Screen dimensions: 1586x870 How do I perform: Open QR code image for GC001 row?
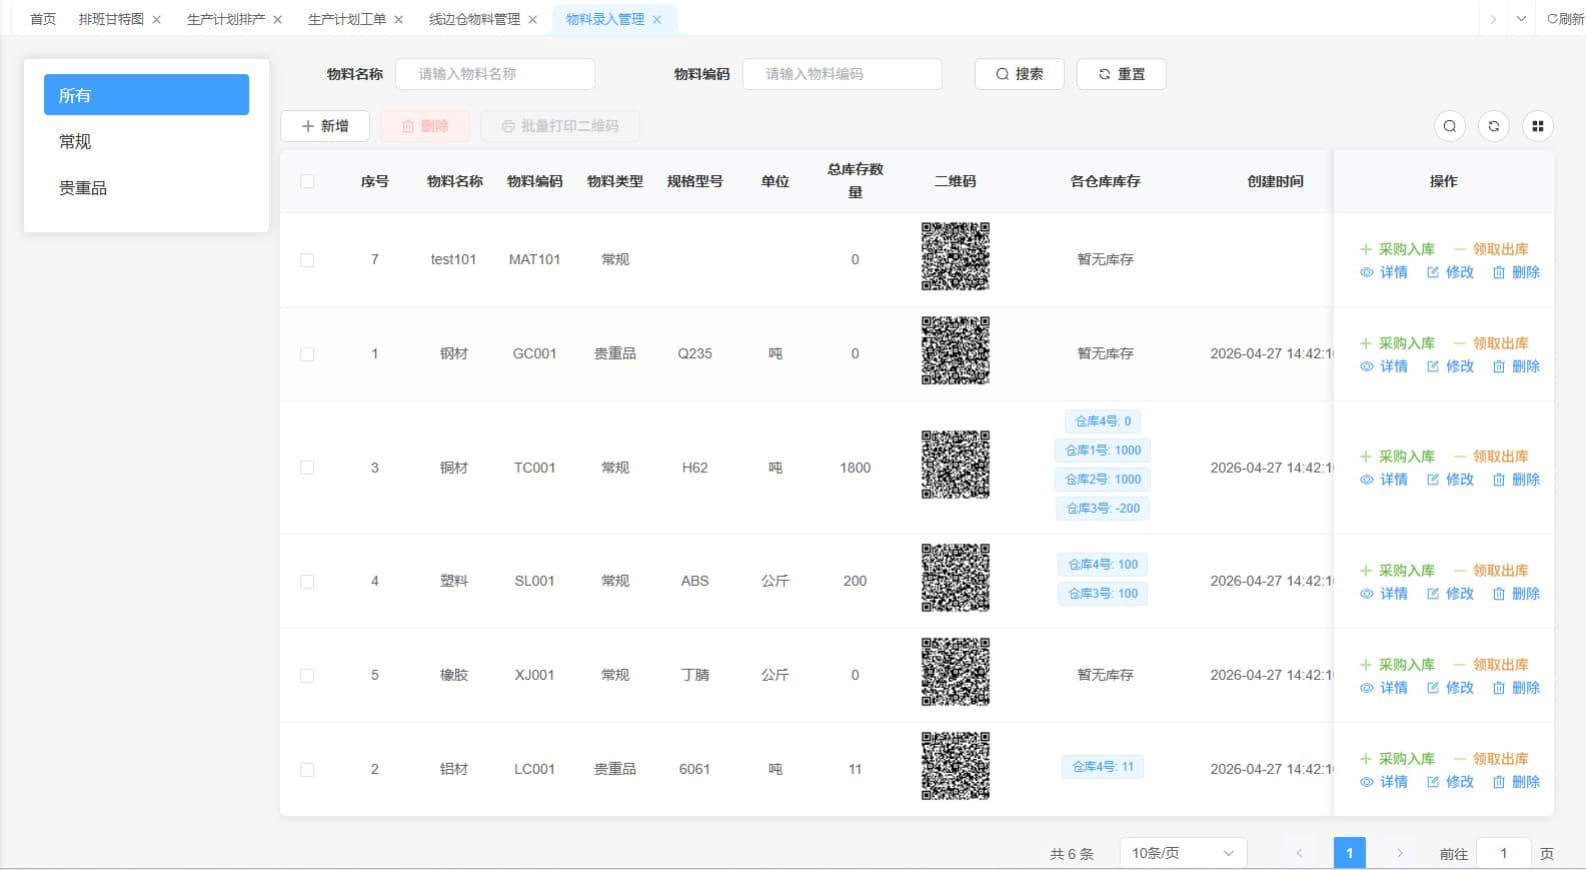(955, 350)
